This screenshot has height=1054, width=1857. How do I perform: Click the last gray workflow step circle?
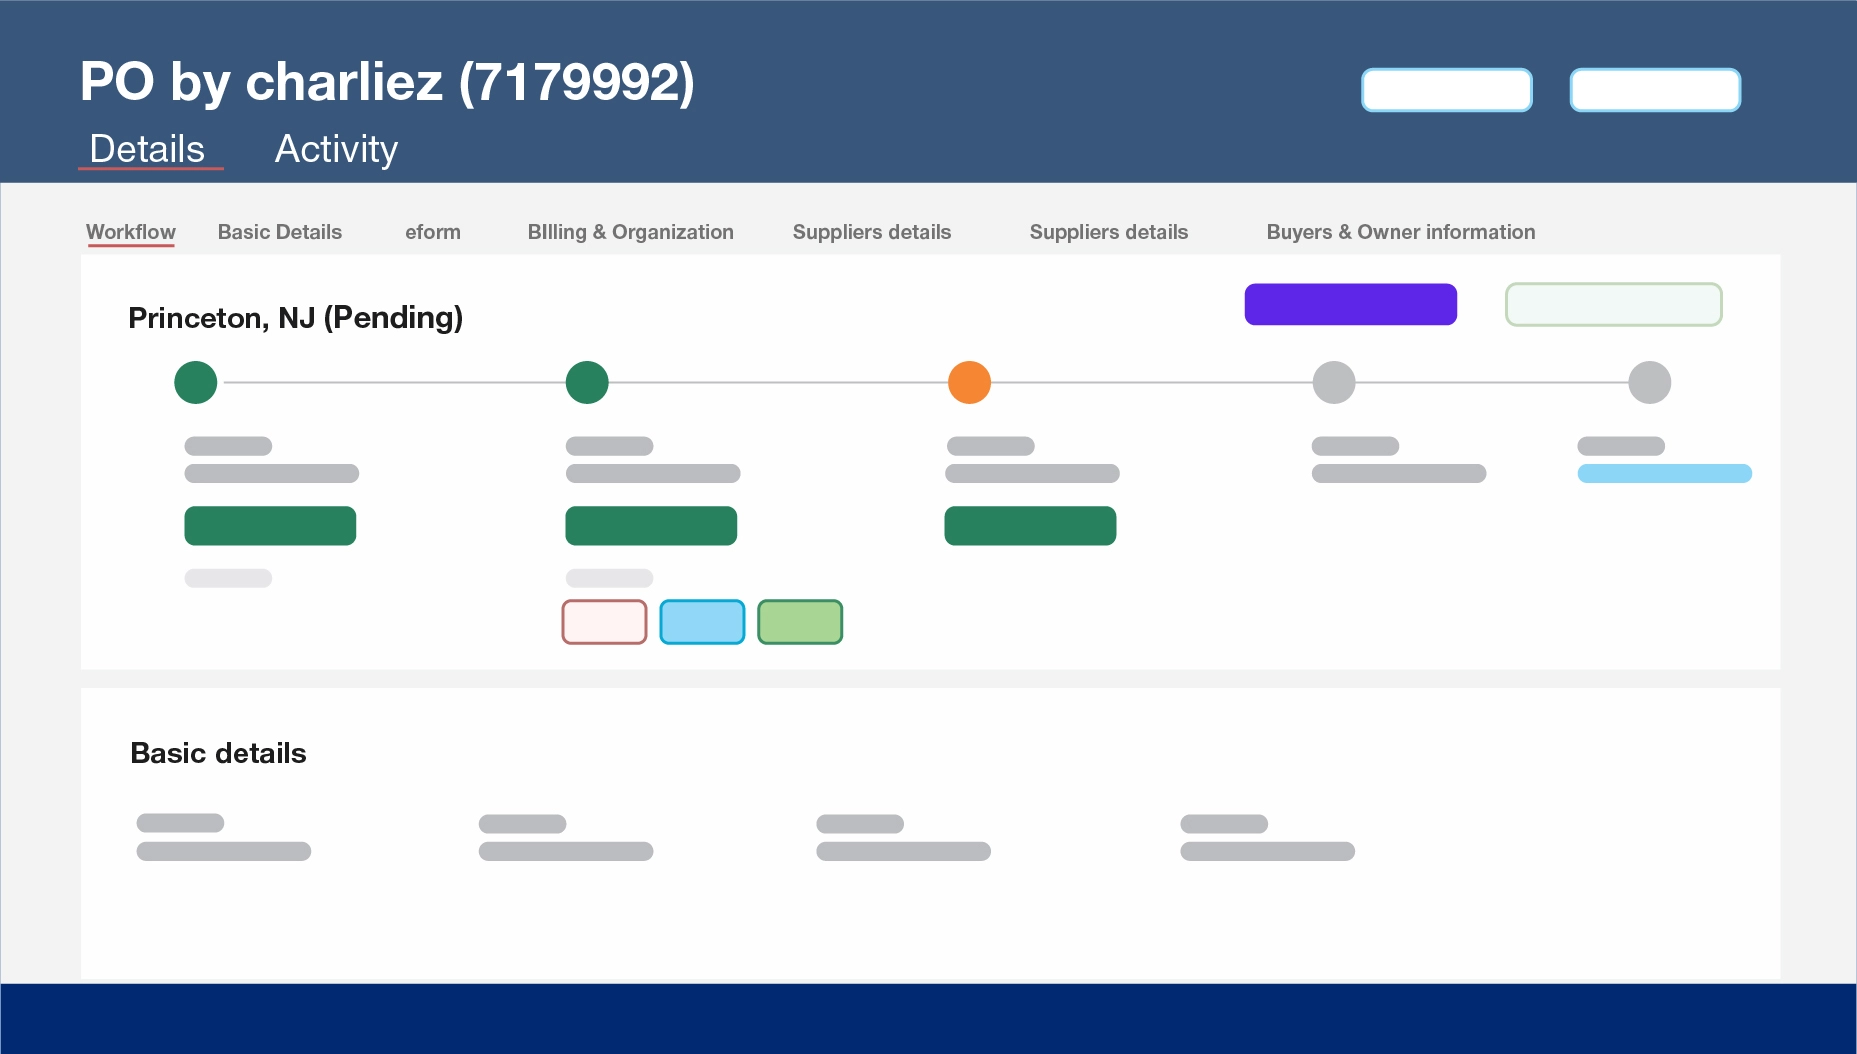(1649, 382)
